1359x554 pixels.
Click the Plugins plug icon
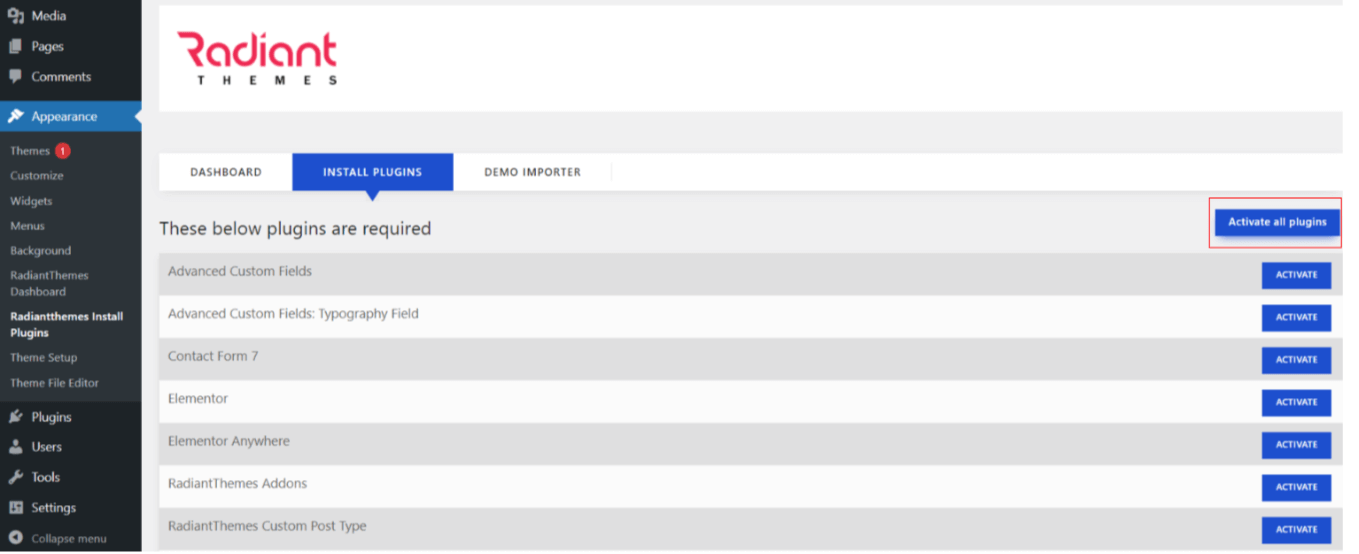(x=16, y=417)
